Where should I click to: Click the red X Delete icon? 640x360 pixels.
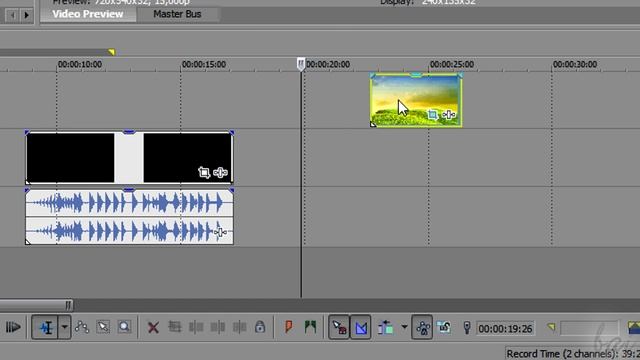pos(153,327)
